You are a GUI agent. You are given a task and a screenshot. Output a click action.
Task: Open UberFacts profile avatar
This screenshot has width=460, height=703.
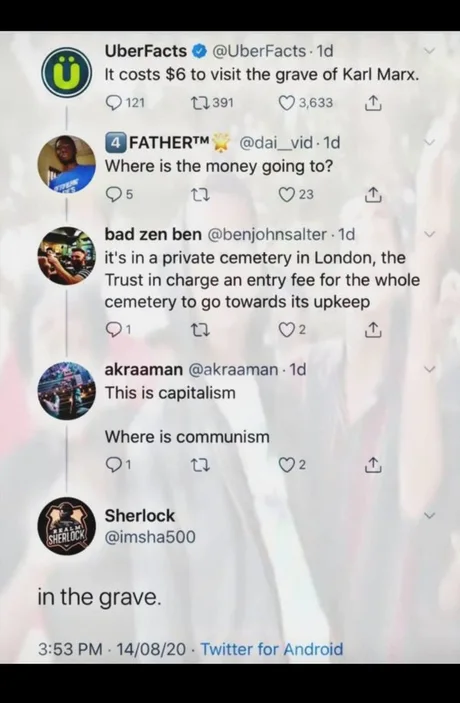[x=67, y=74]
